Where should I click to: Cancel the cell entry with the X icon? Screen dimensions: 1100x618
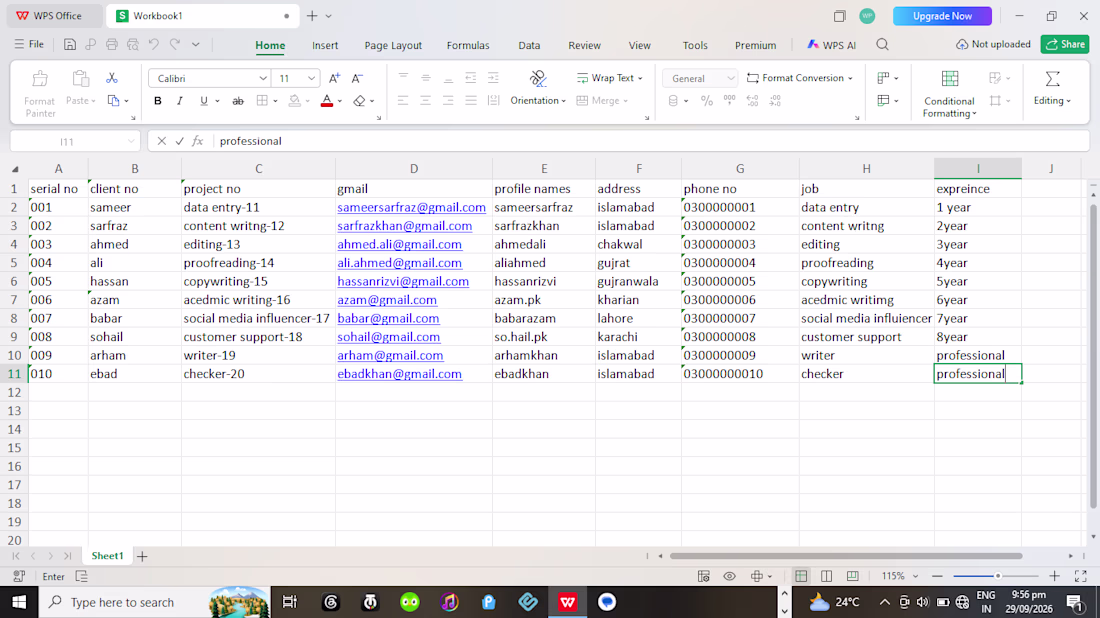[161, 141]
